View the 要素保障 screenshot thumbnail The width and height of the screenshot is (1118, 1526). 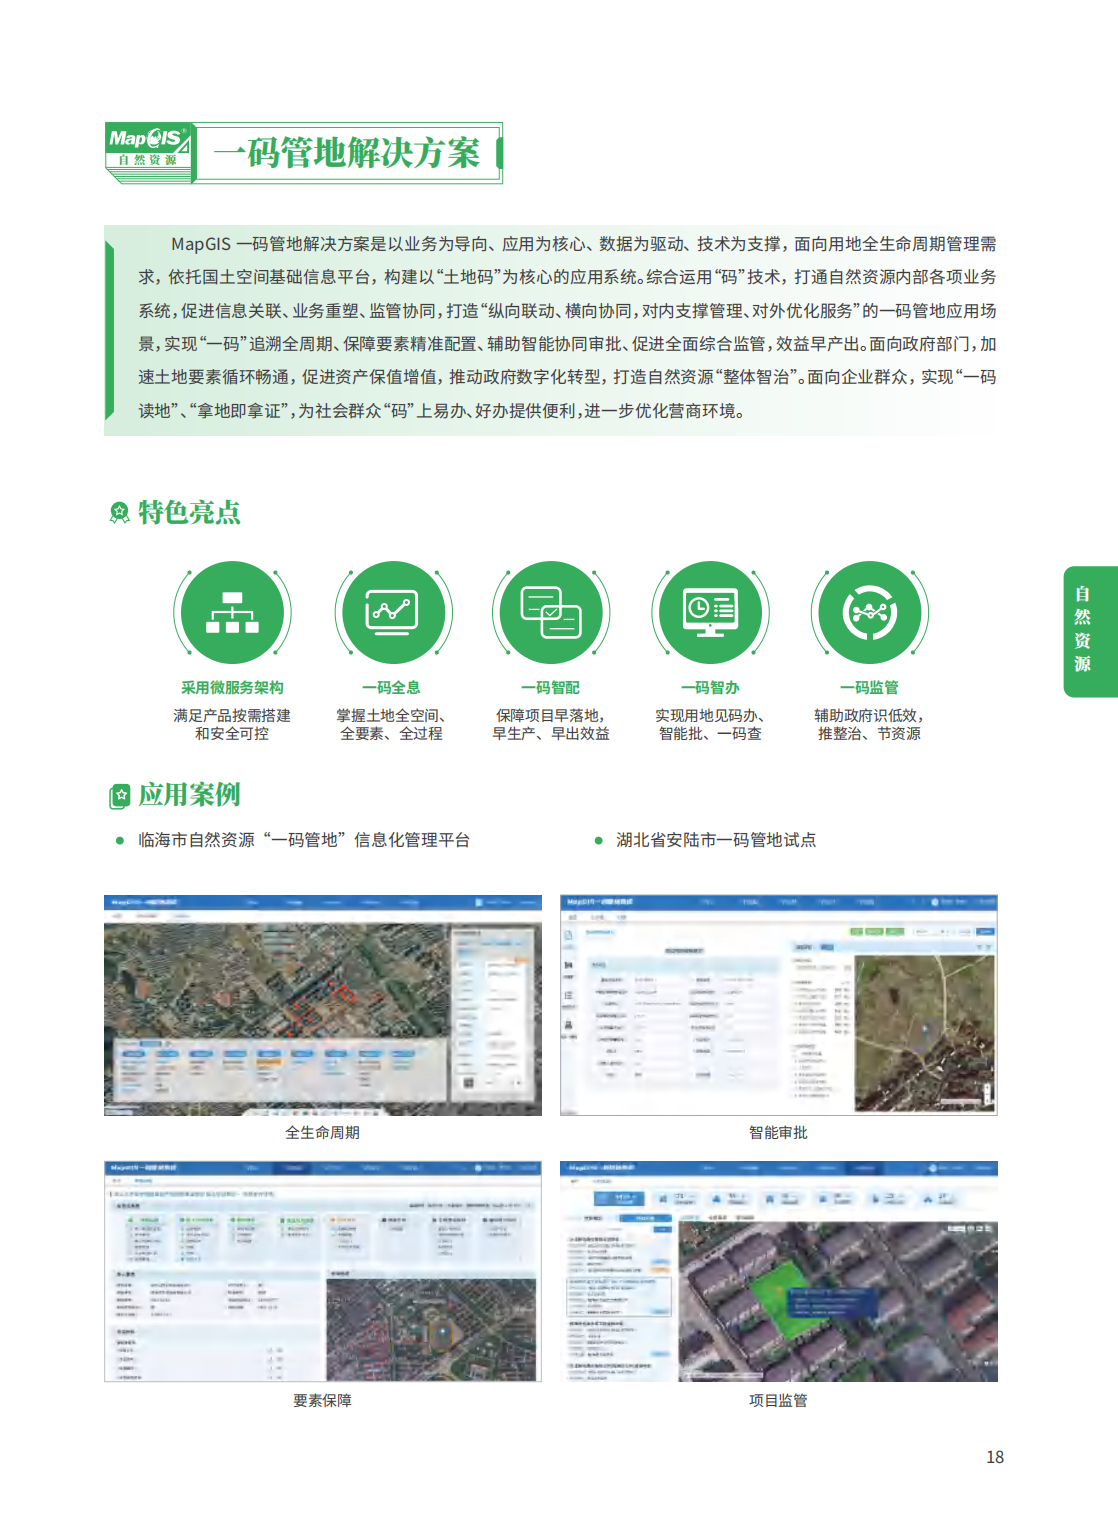coord(323,1271)
